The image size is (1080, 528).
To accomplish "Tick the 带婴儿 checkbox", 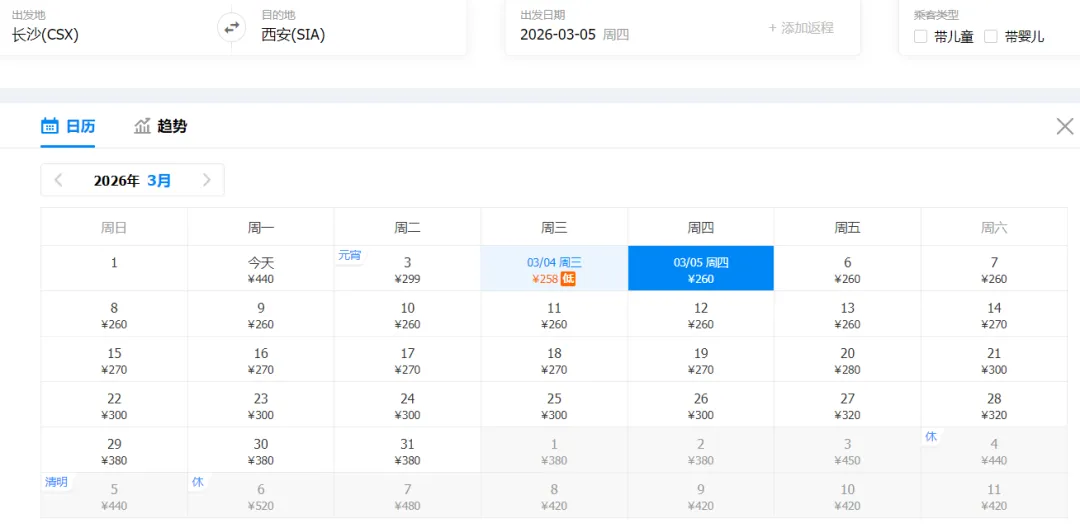I will tap(990, 37).
